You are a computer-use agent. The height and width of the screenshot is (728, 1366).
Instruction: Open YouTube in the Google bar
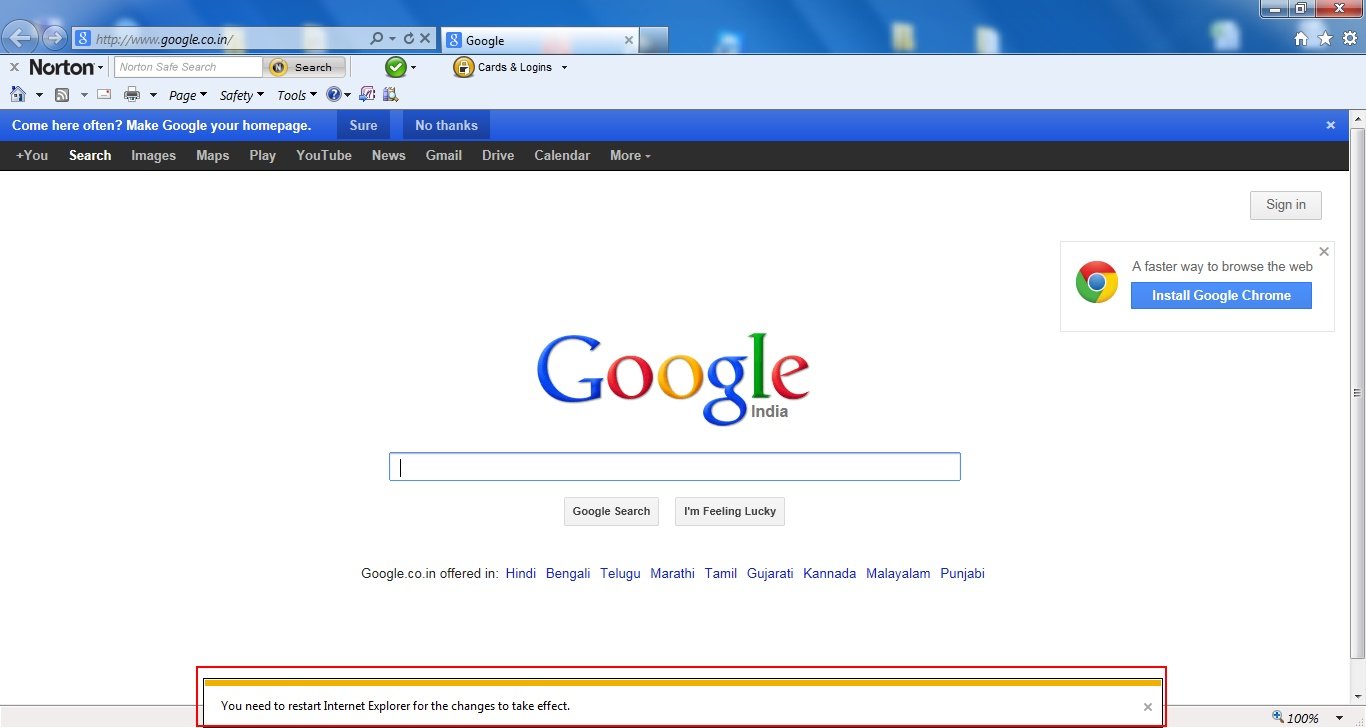pyautogui.click(x=324, y=155)
